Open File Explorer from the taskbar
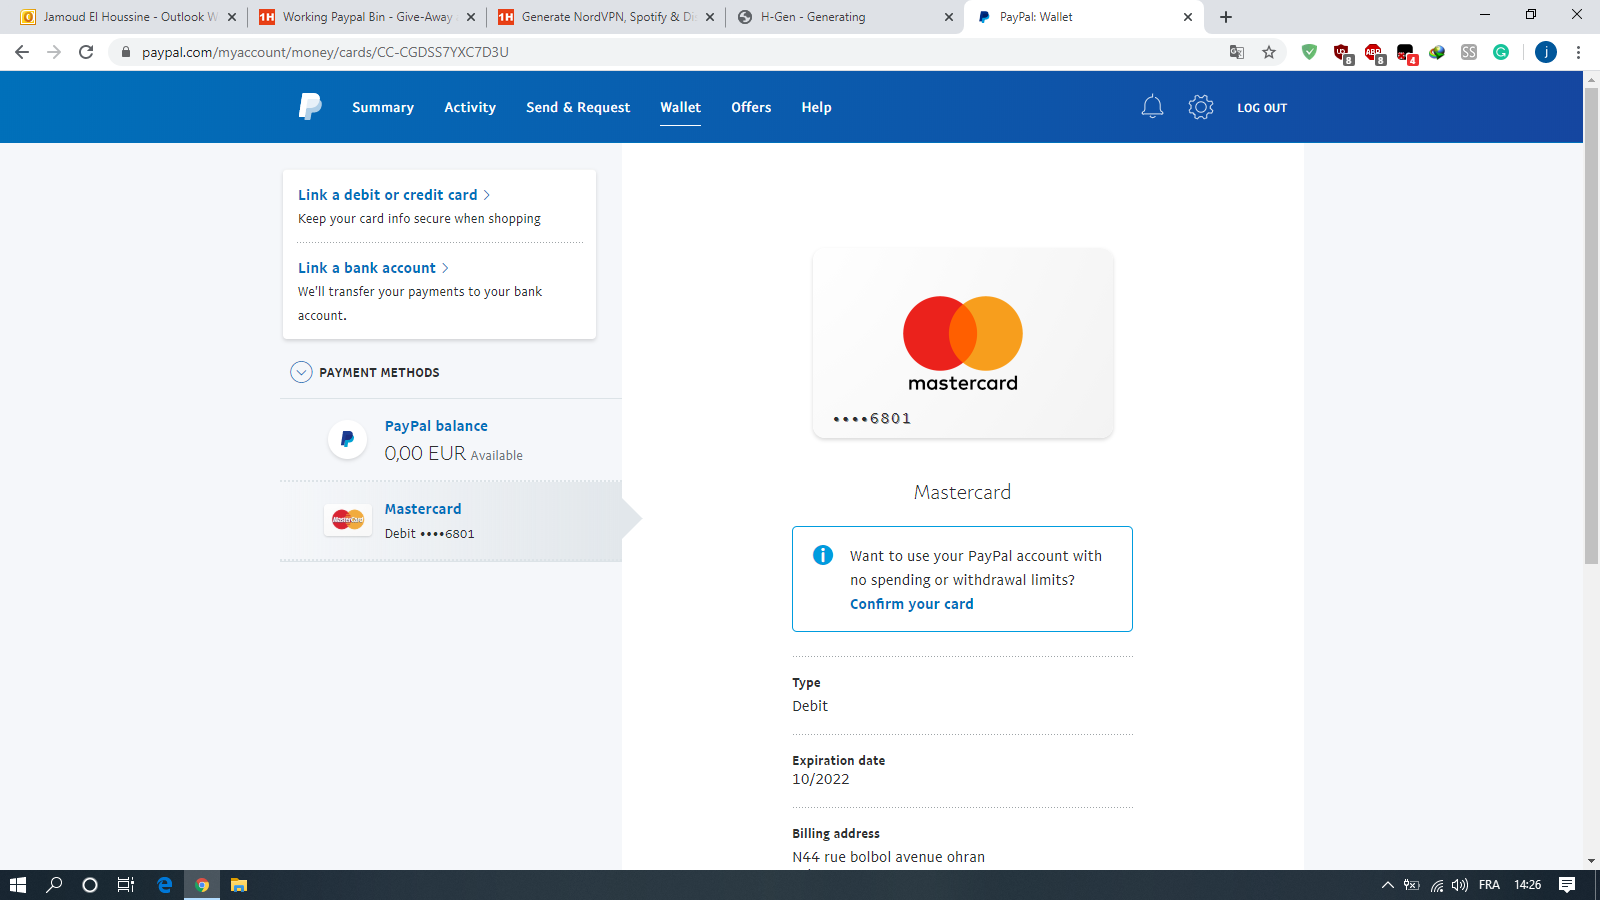This screenshot has width=1600, height=900. [x=239, y=885]
